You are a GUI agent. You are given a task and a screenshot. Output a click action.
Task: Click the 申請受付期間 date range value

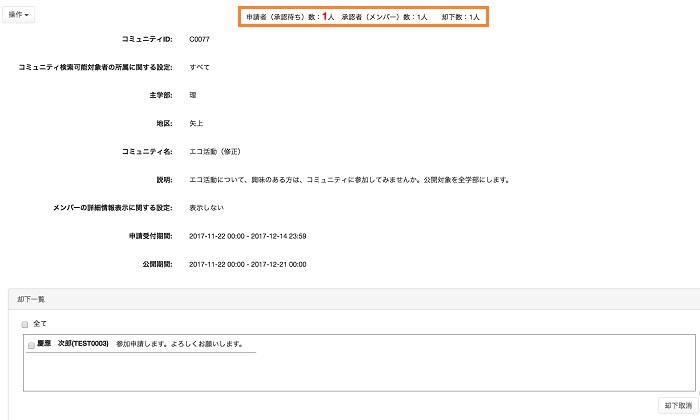click(x=247, y=236)
